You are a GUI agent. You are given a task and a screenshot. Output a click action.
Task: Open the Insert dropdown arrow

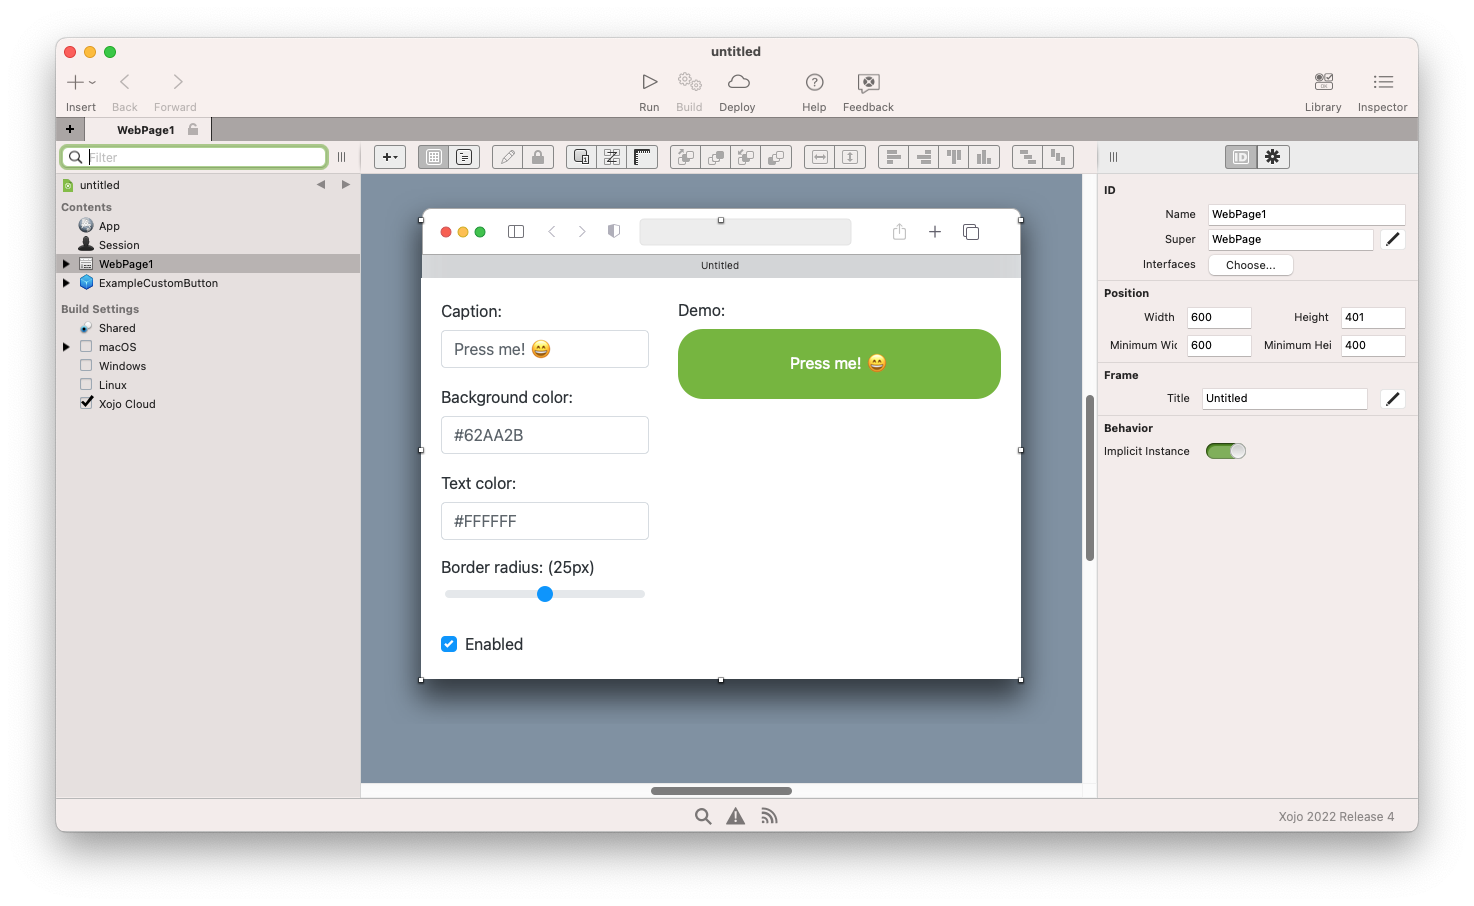(92, 83)
